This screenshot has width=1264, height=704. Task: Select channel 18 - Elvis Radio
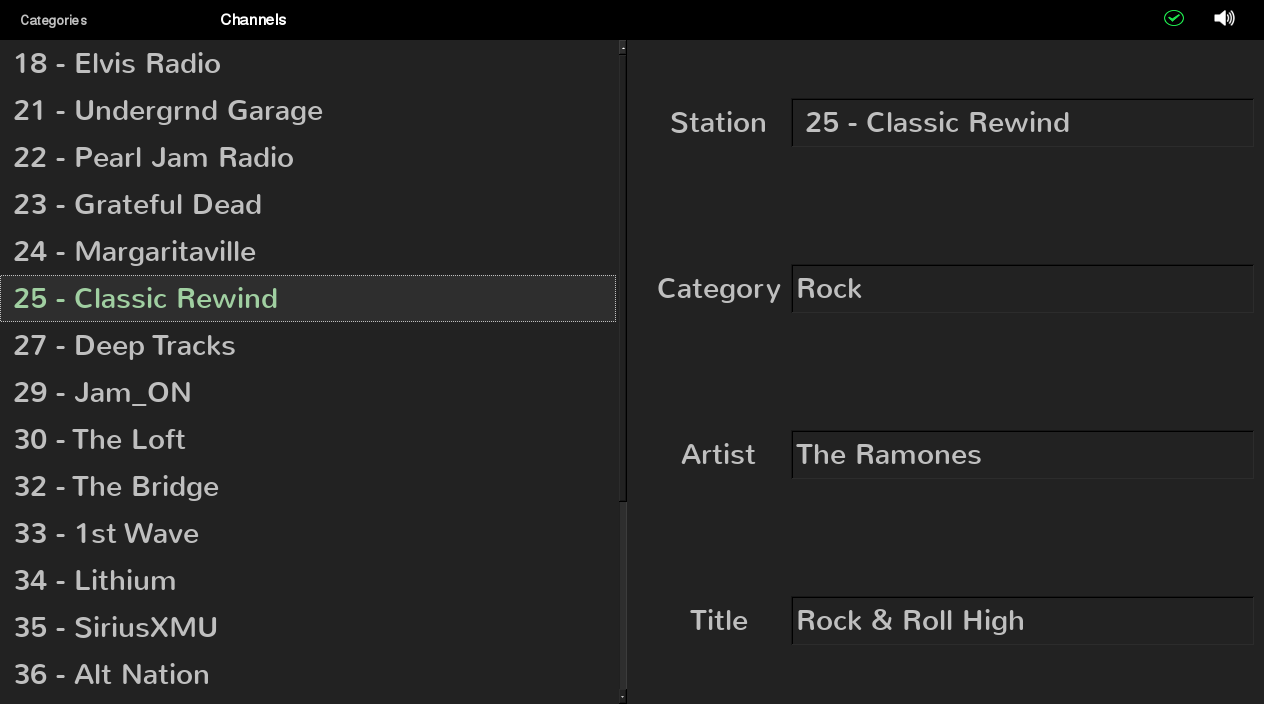click(308, 63)
